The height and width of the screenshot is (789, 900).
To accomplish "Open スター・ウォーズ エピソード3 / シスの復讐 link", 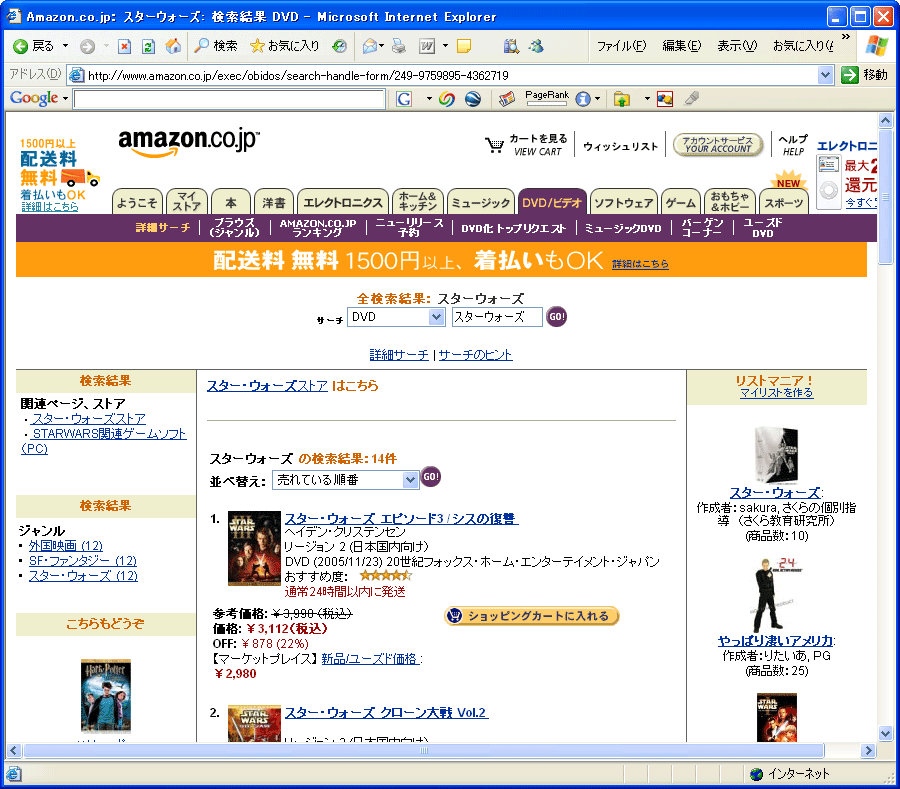I will 401,519.
